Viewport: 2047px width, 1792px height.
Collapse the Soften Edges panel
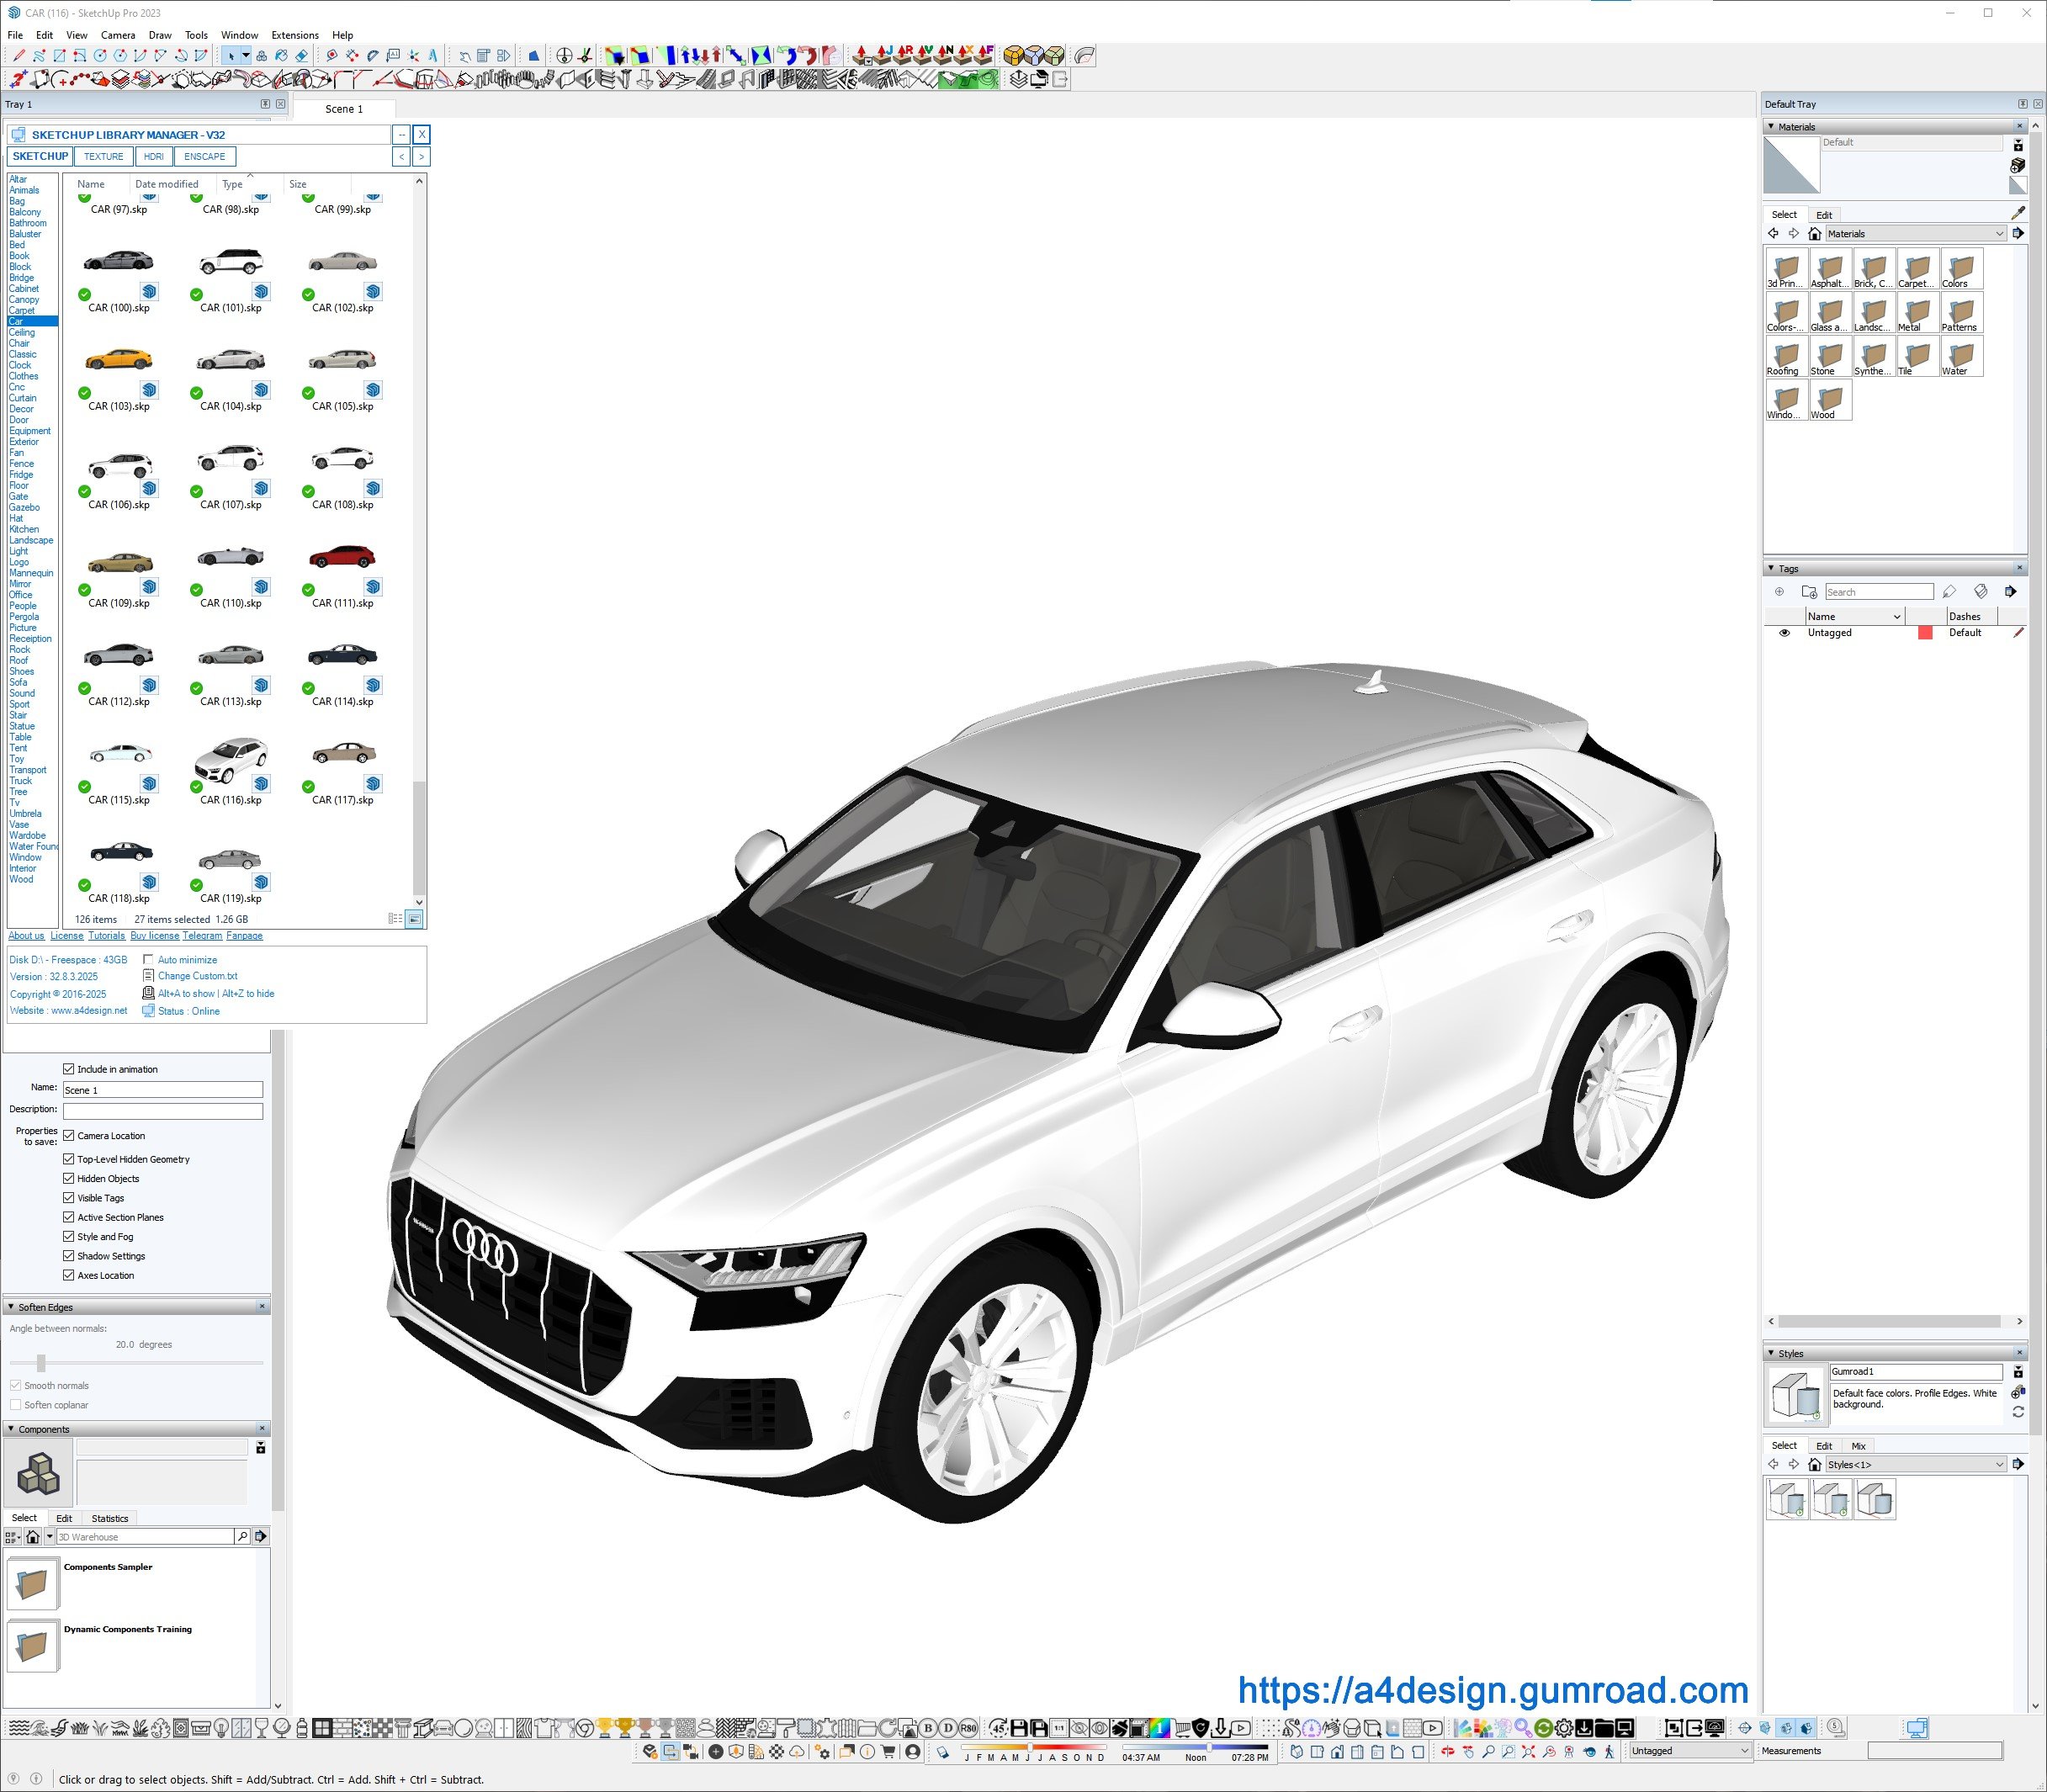[11, 1307]
